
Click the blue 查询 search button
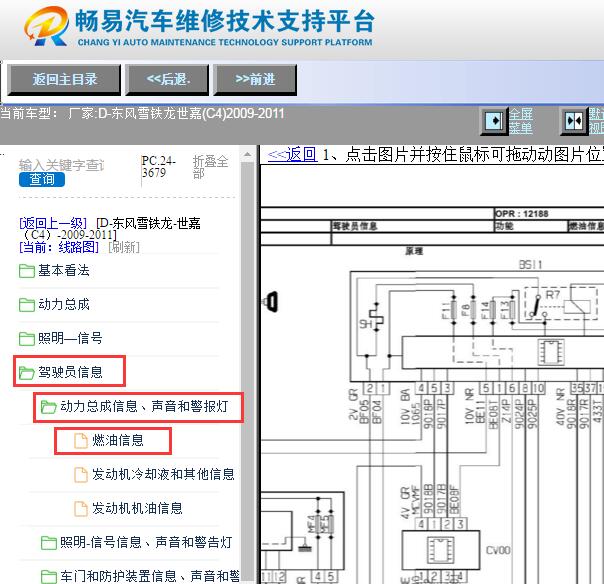[42, 180]
